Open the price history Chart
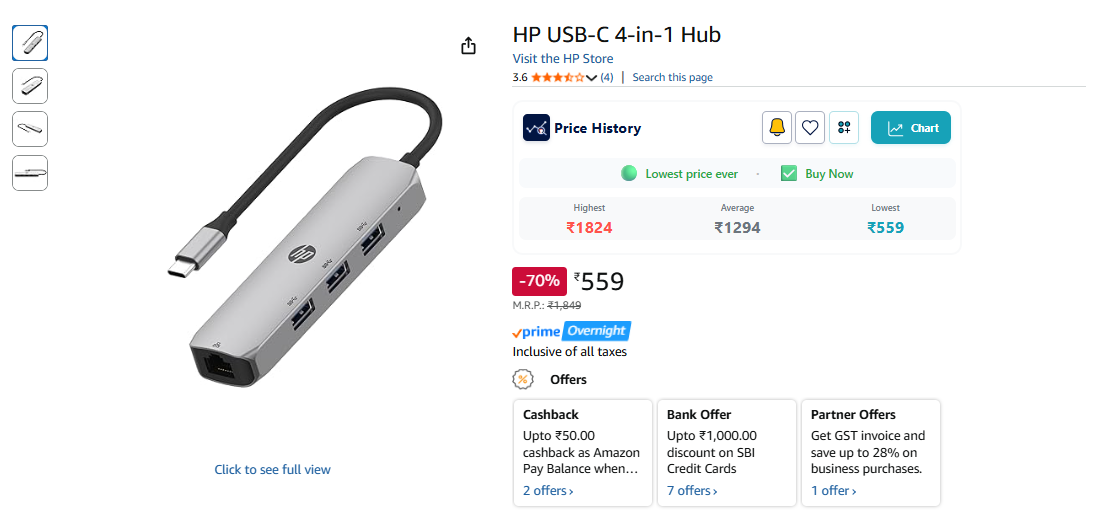 [910, 128]
